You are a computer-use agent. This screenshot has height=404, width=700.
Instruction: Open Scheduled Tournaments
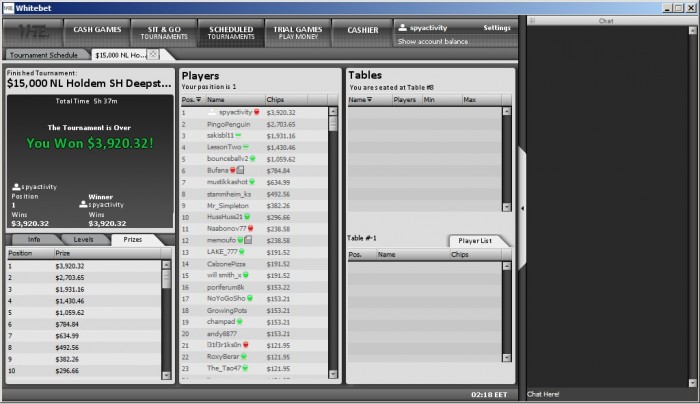pyautogui.click(x=231, y=32)
